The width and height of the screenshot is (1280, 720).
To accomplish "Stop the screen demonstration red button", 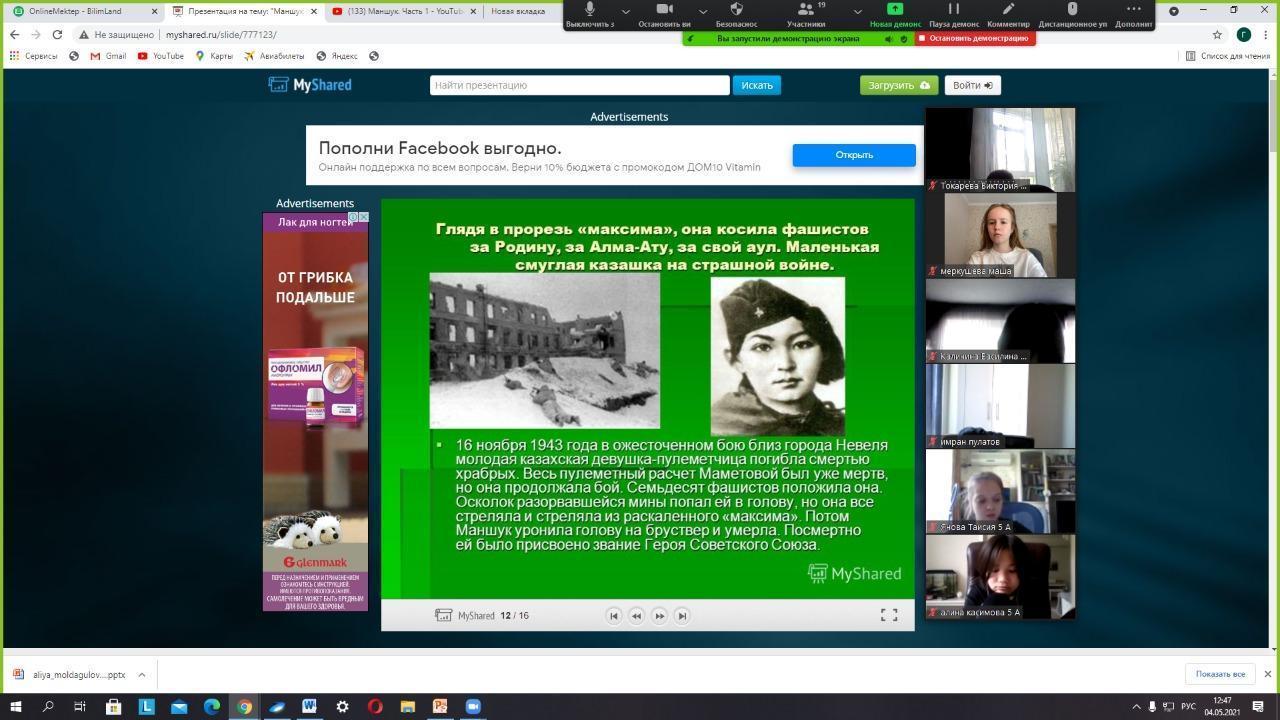I will 974,38.
